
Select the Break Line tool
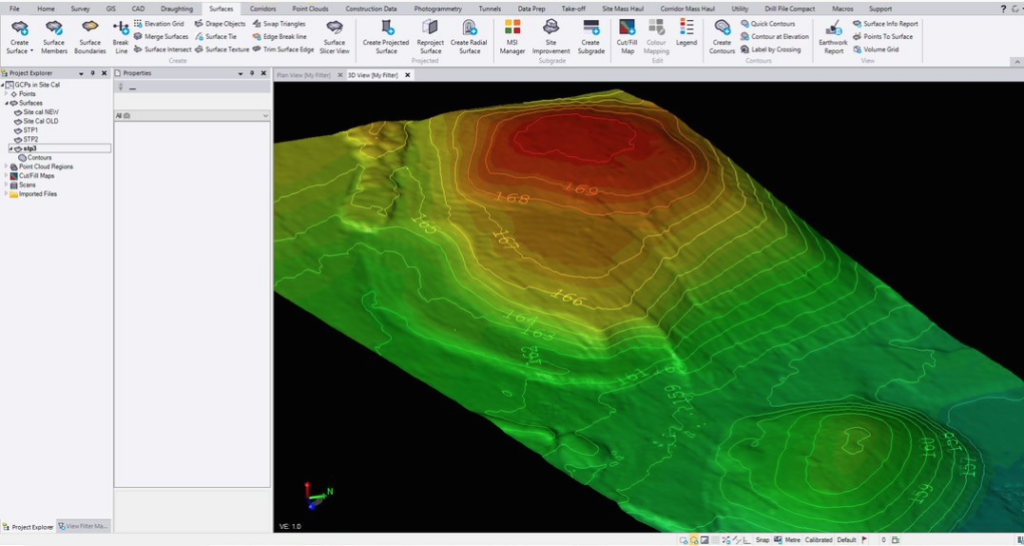pyautogui.click(x=121, y=37)
